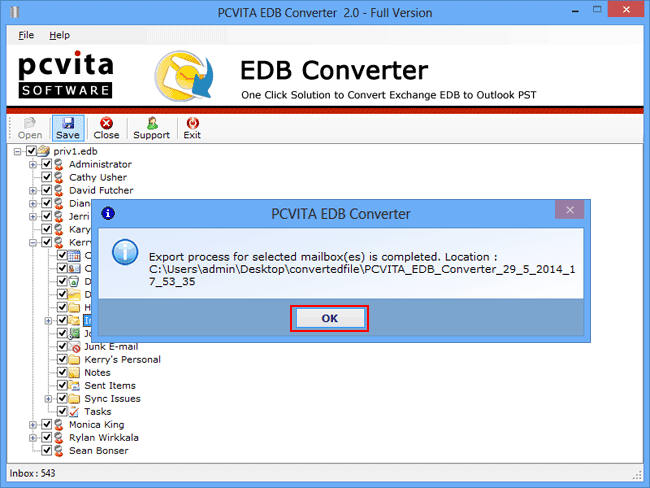Click the Kerry's Personal folder icon
Image resolution: width=650 pixels, height=488 pixels.
[x=74, y=359]
